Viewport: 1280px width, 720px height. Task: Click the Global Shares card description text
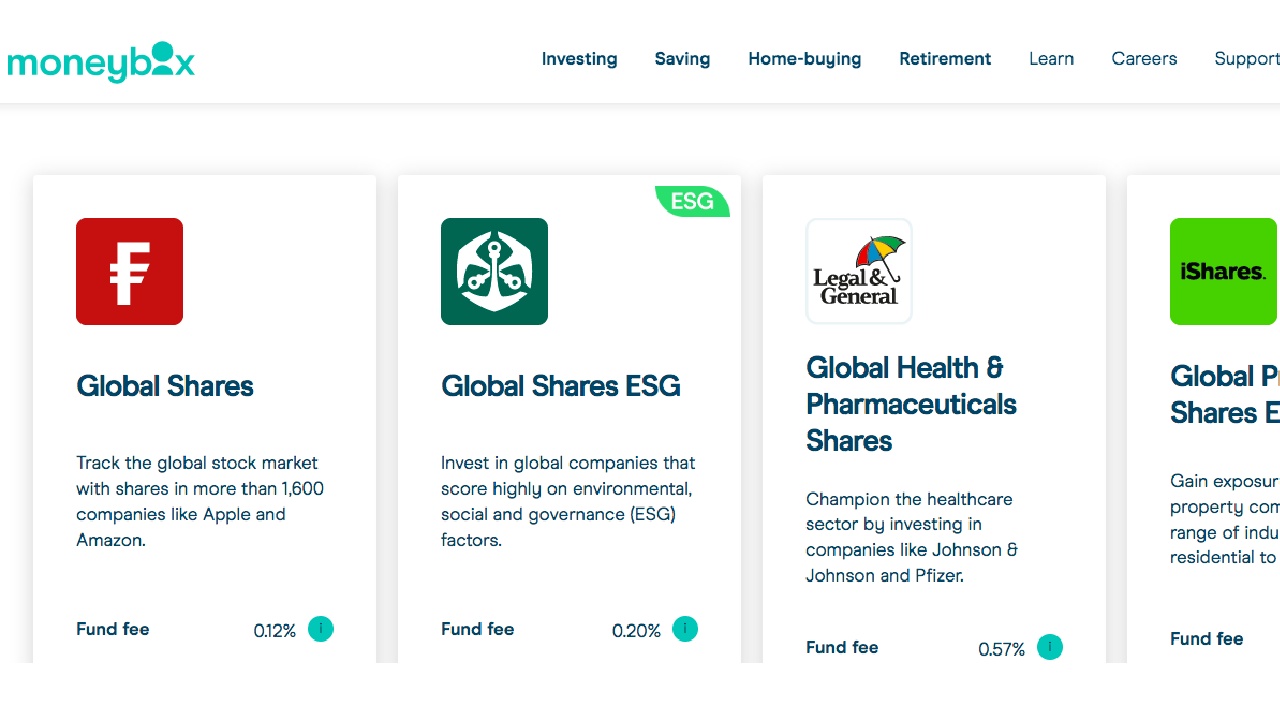coord(200,501)
